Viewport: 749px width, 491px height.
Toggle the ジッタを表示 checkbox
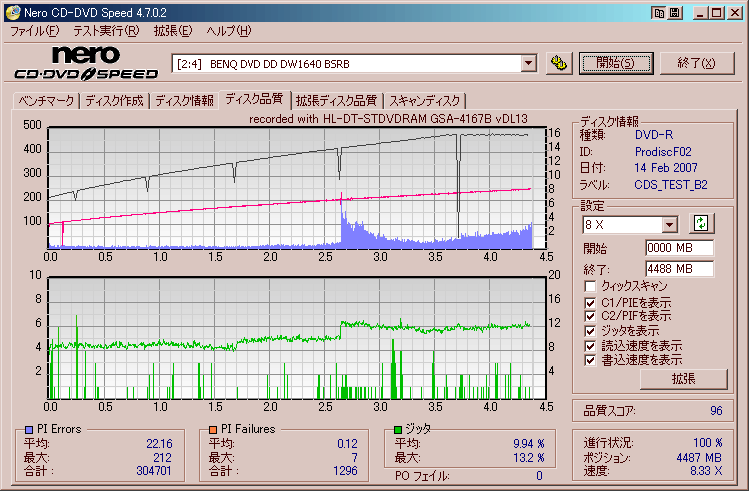(590, 331)
